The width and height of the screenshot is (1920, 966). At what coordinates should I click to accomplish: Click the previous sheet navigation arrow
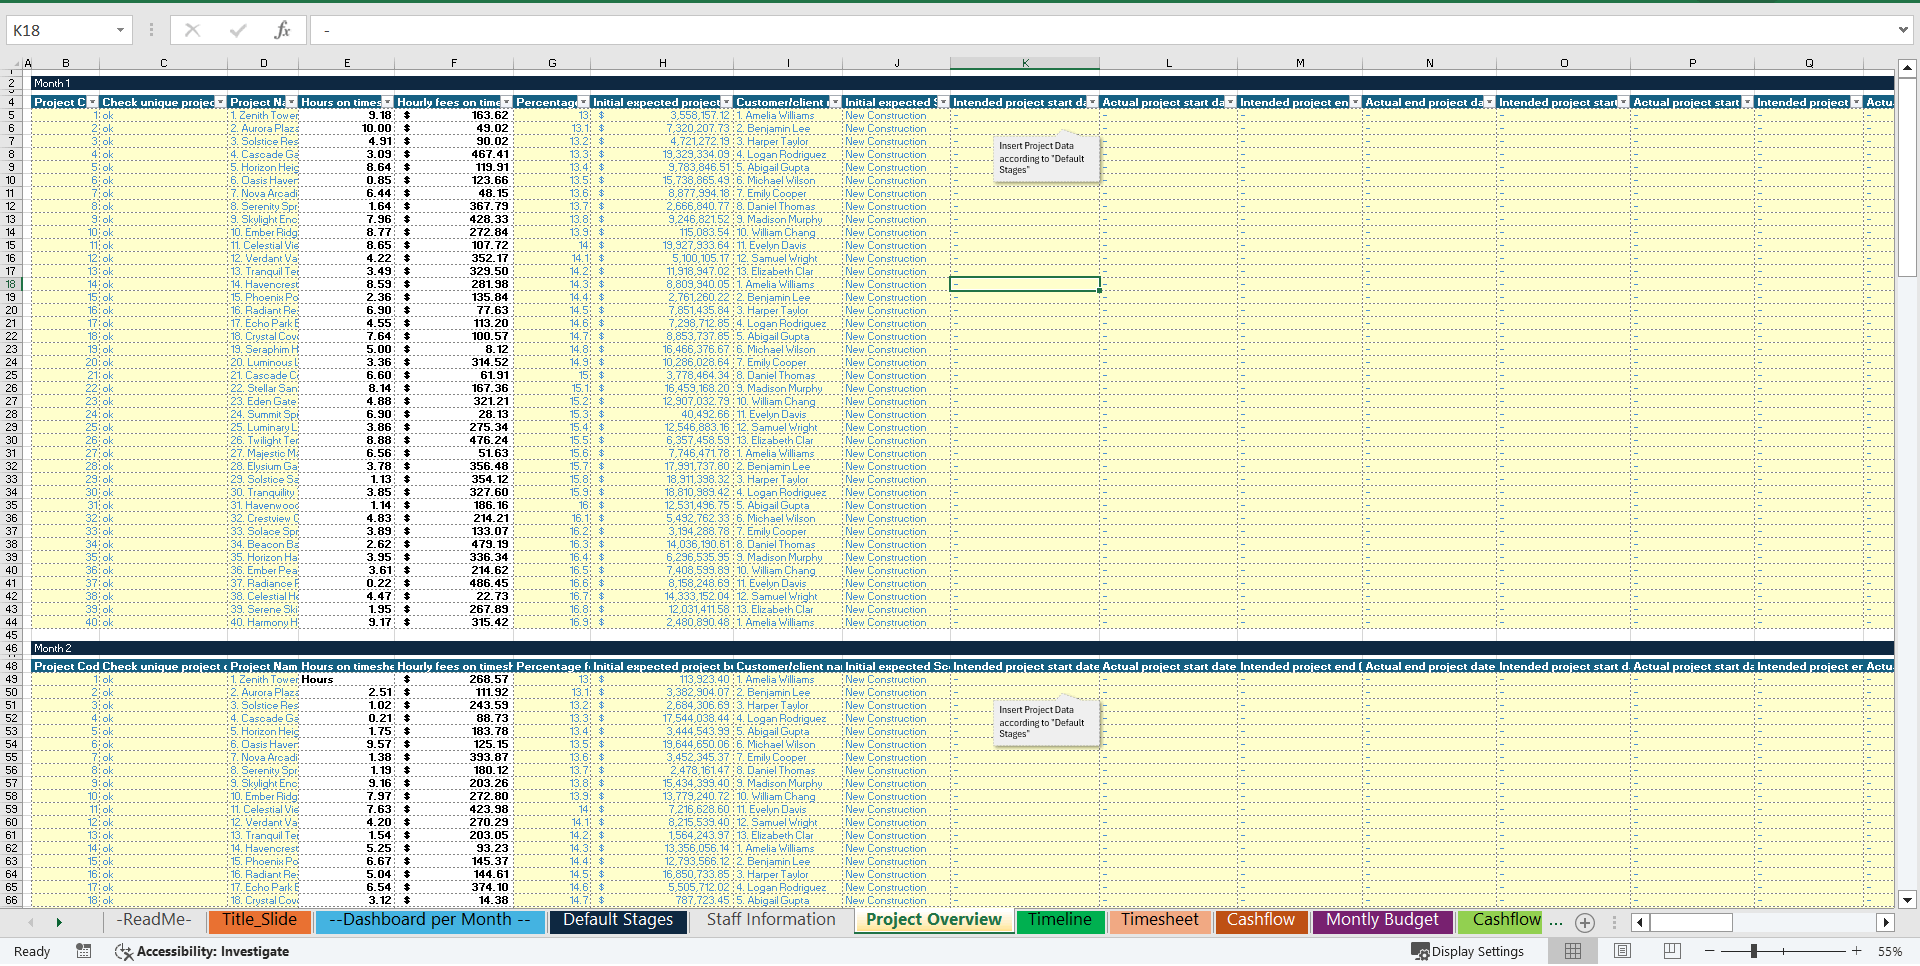tap(31, 922)
